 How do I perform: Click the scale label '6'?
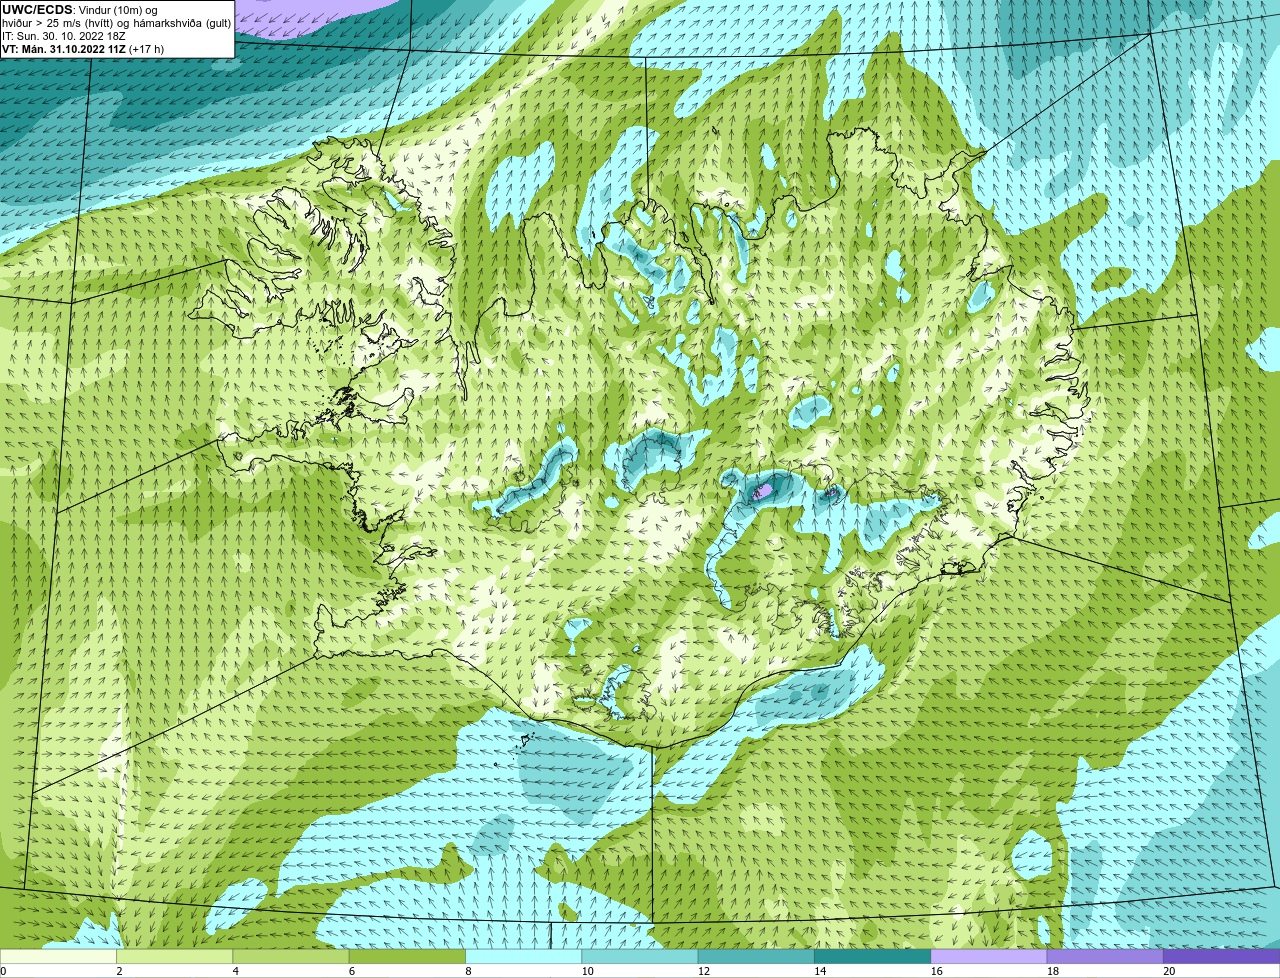click(351, 971)
